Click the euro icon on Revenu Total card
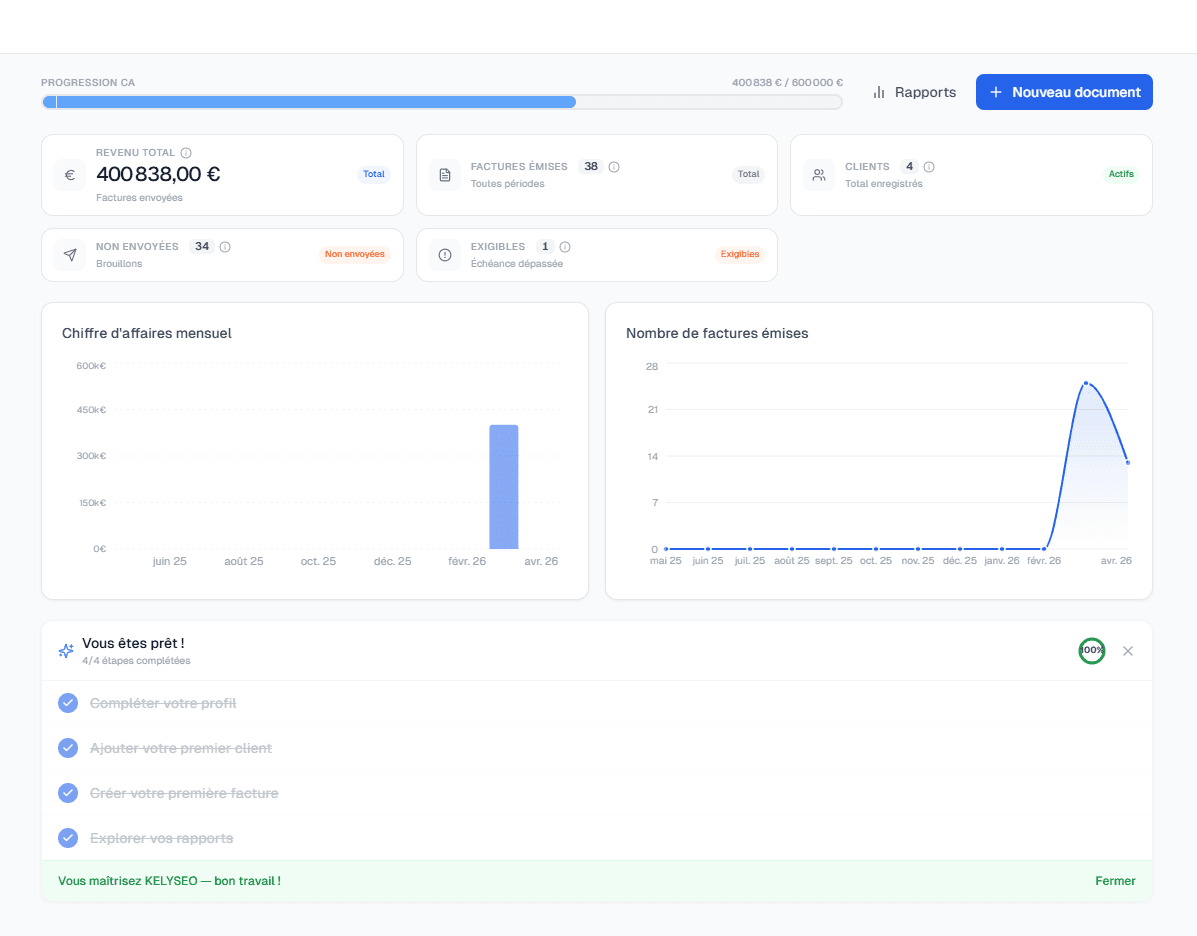 (69, 175)
